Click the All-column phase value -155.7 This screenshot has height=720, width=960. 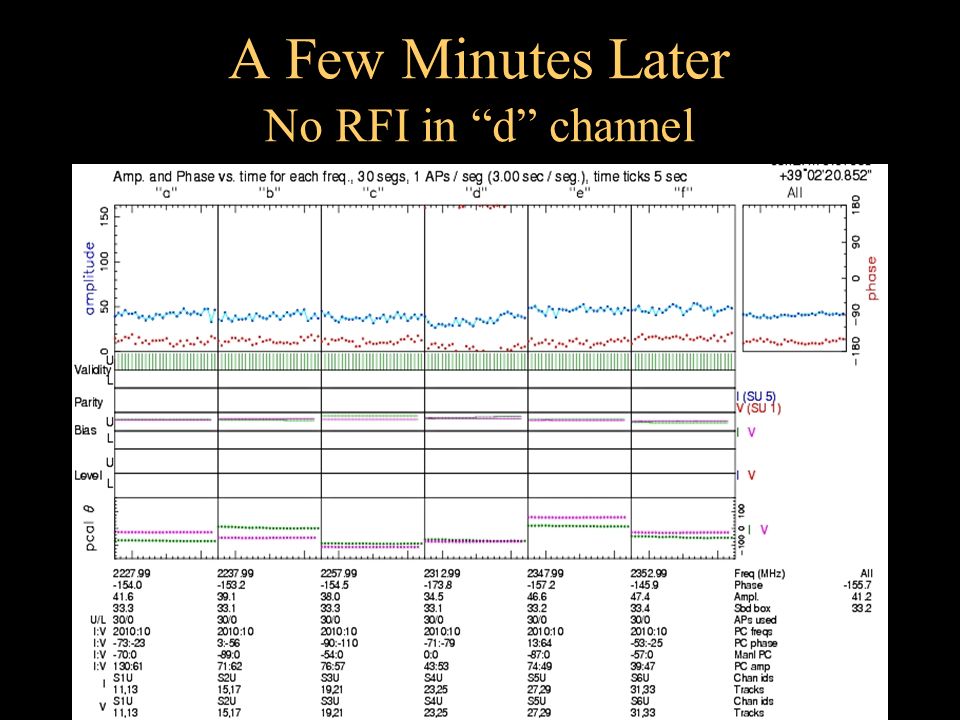(858, 585)
